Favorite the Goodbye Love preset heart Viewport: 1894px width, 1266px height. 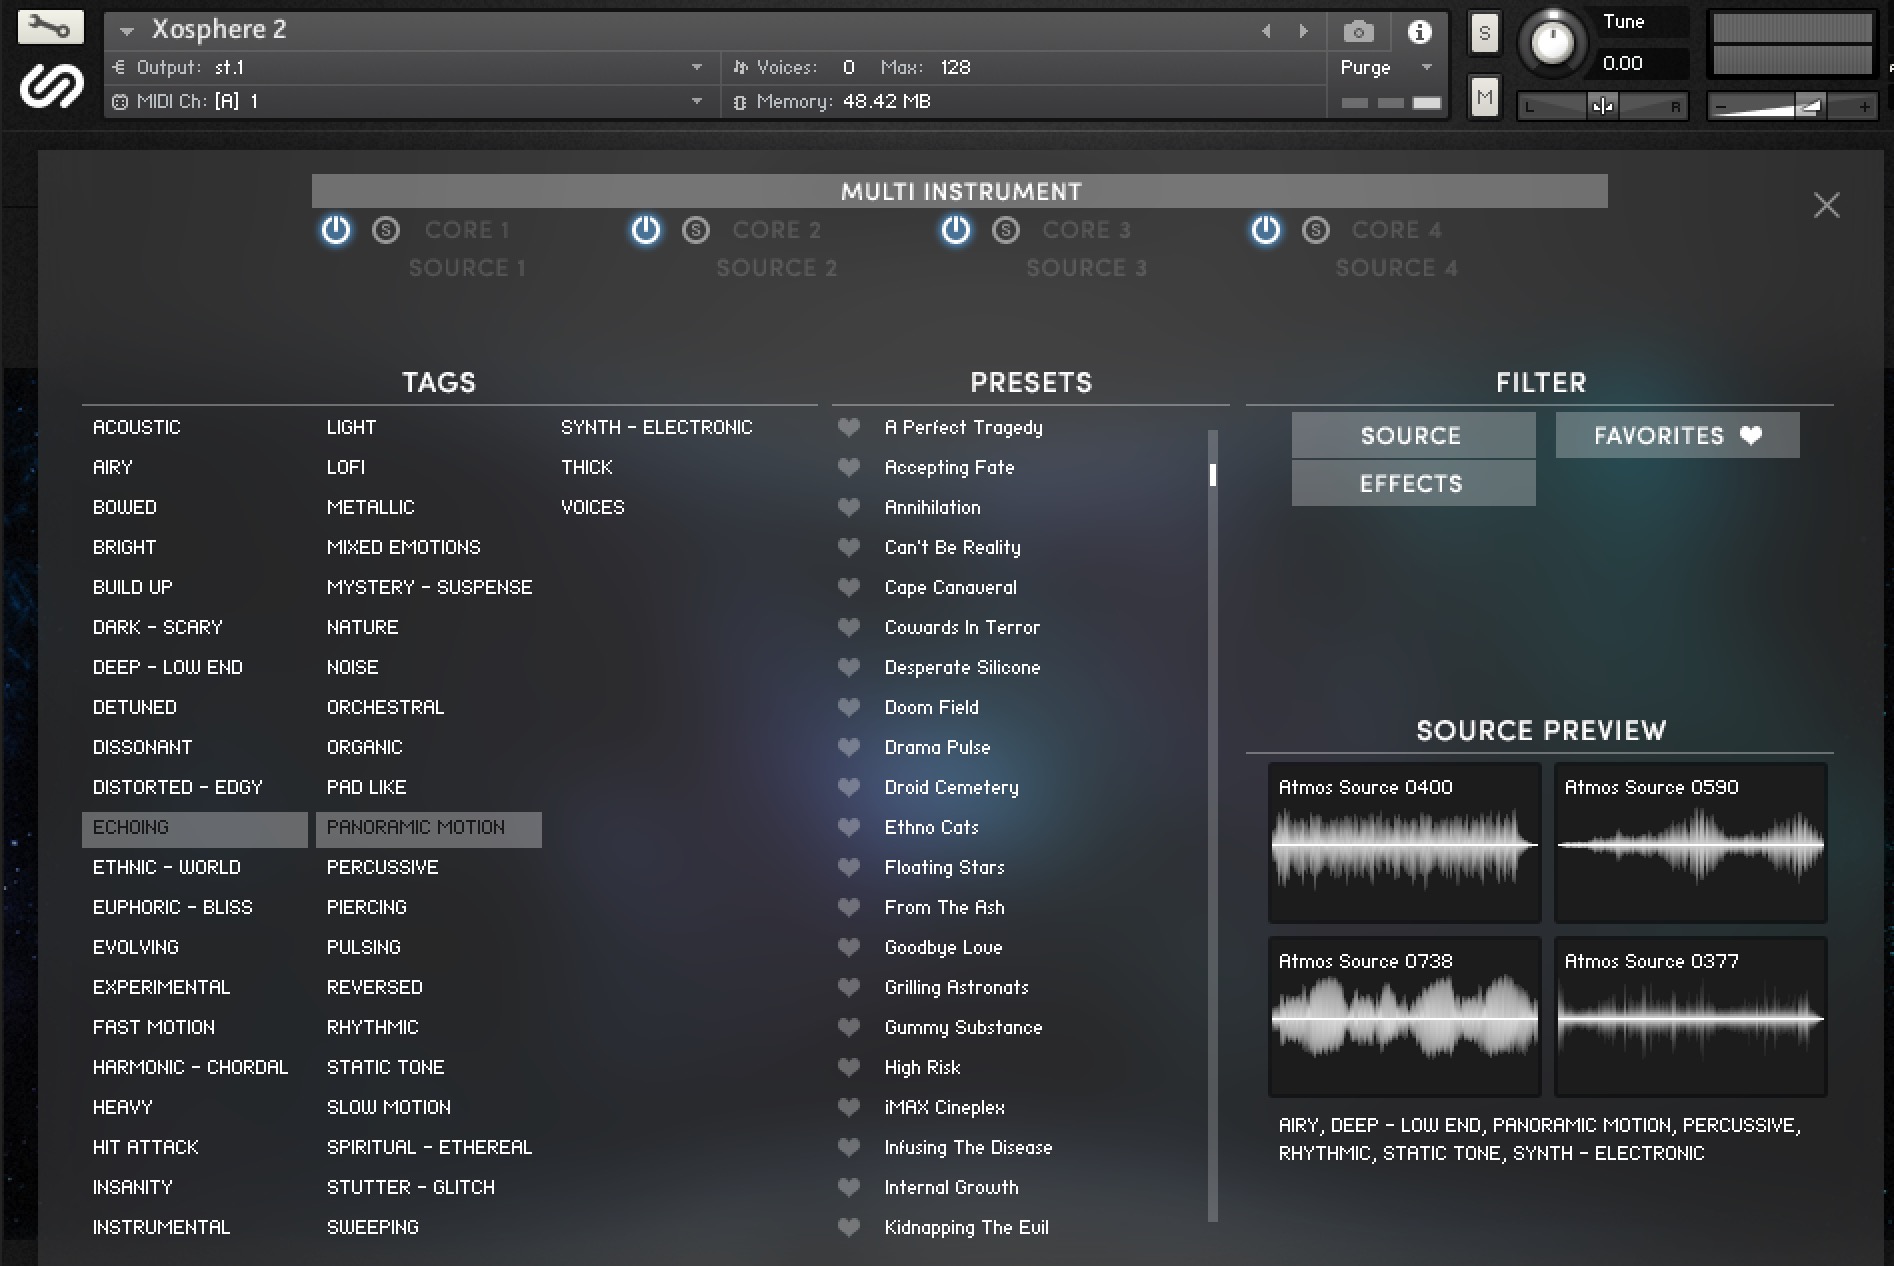pyautogui.click(x=849, y=947)
